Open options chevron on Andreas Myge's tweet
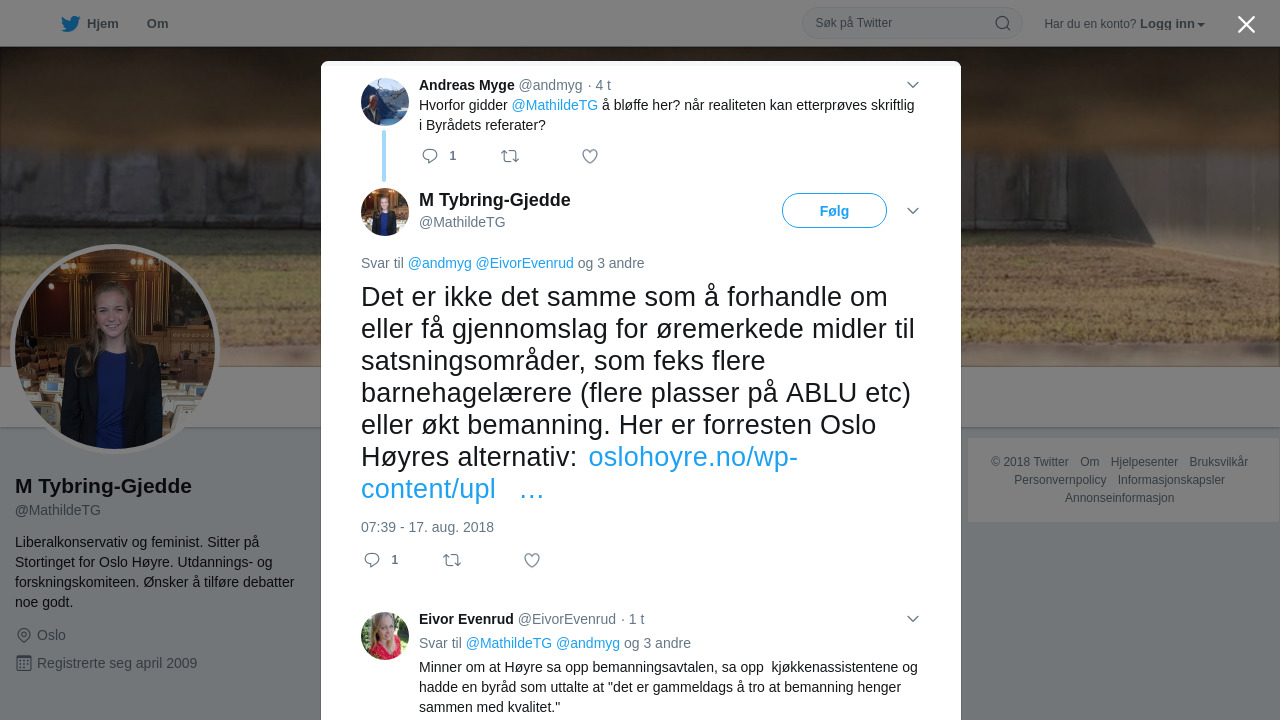Viewport: 1280px width, 720px height. tap(913, 85)
